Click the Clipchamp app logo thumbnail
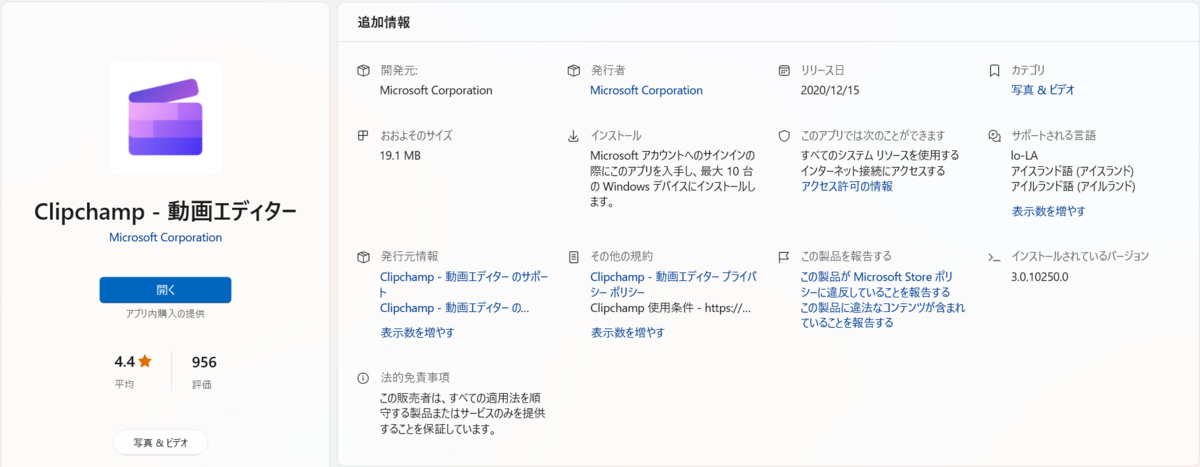Screen dimensions: 1200x467 (165, 118)
